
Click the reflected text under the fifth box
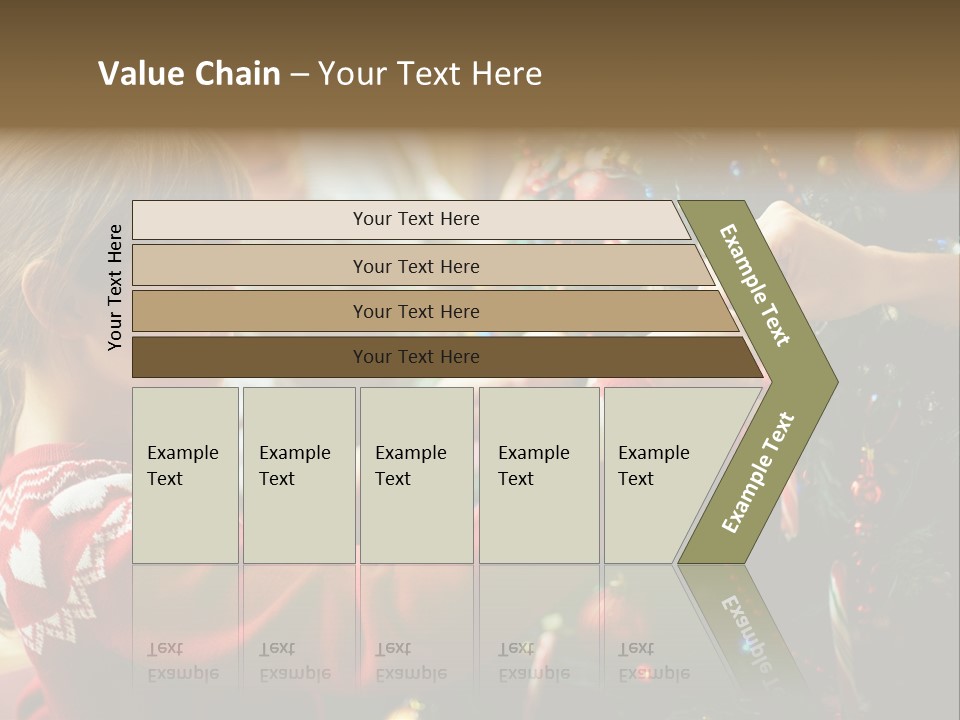[654, 661]
